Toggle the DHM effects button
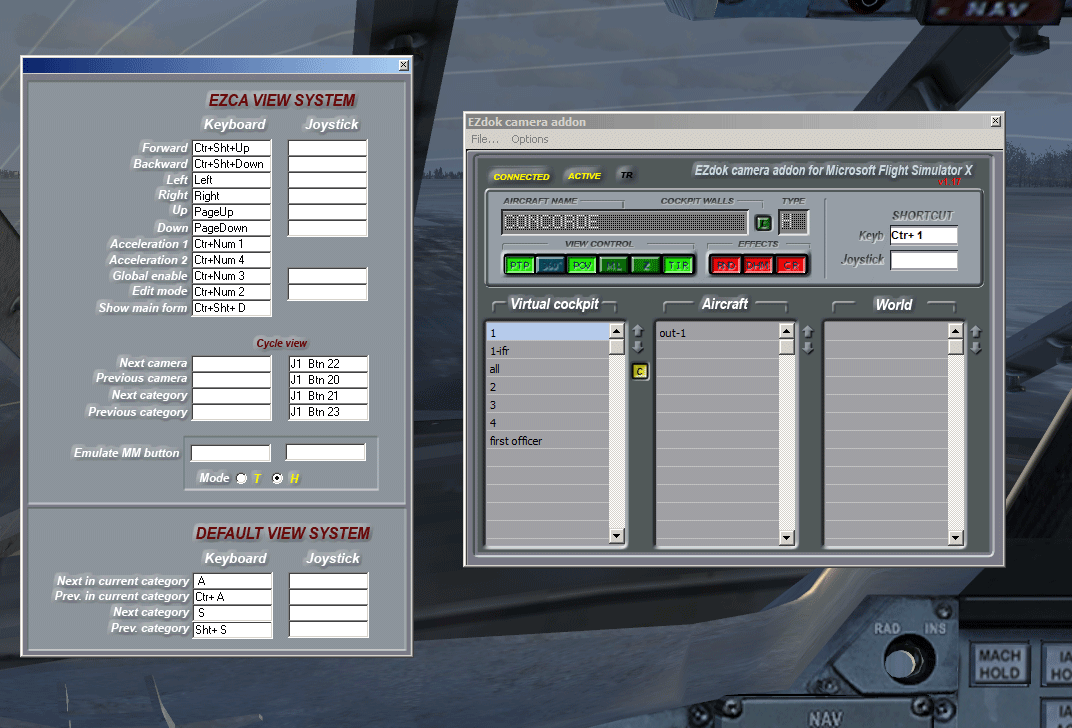This screenshot has width=1072, height=728. pos(758,265)
